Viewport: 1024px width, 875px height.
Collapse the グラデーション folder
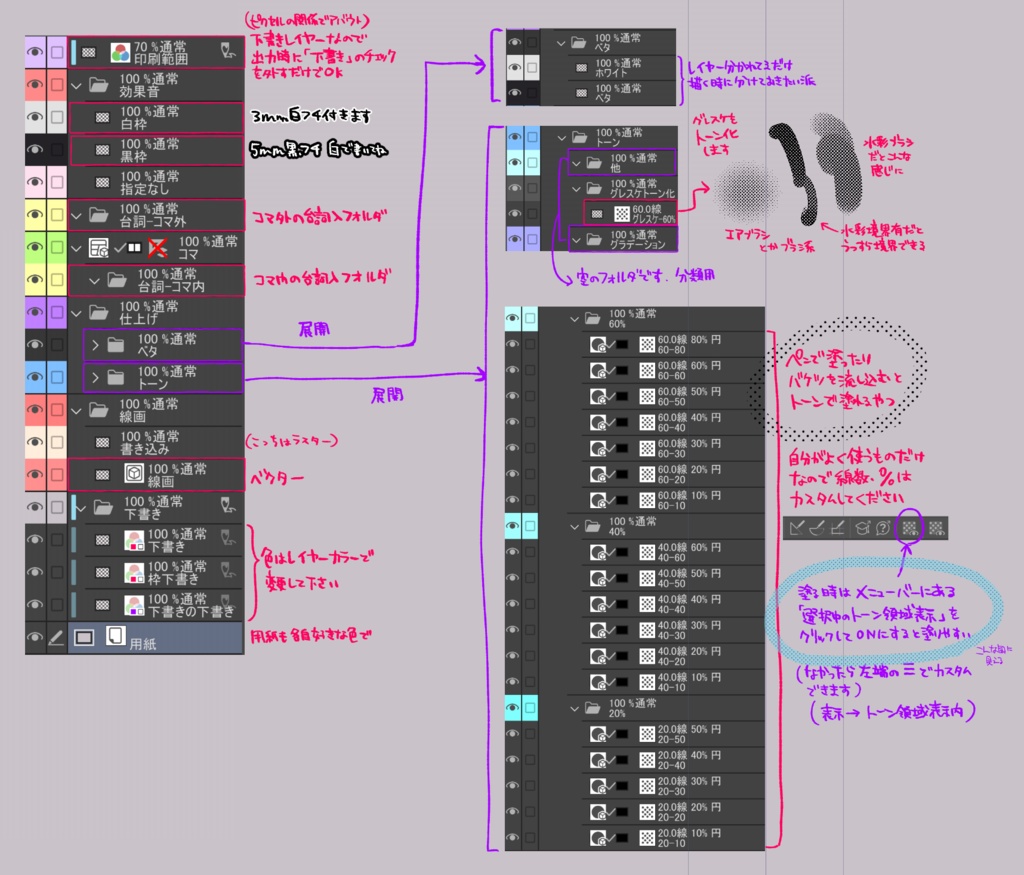576,240
